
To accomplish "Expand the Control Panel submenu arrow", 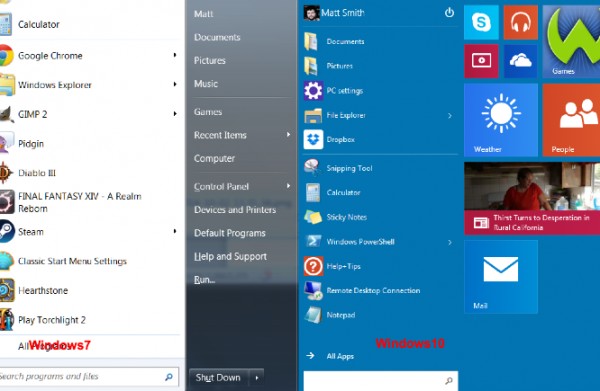I will tap(288, 186).
